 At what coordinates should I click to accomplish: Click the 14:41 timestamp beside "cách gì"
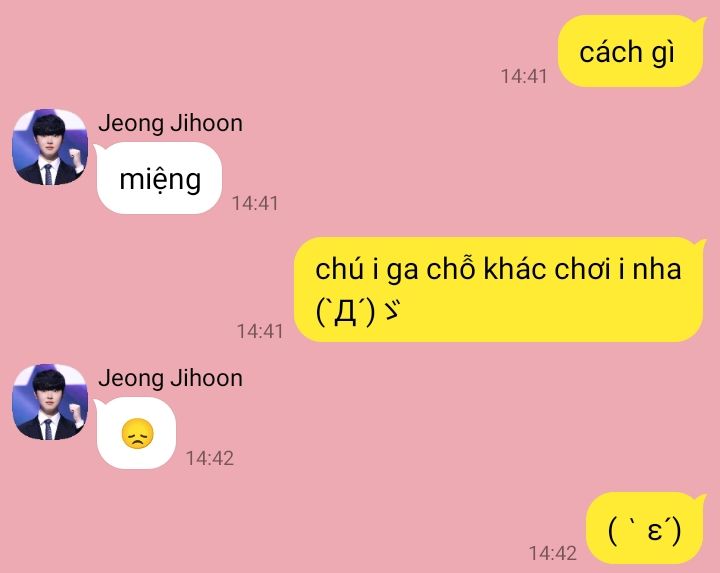[524, 76]
